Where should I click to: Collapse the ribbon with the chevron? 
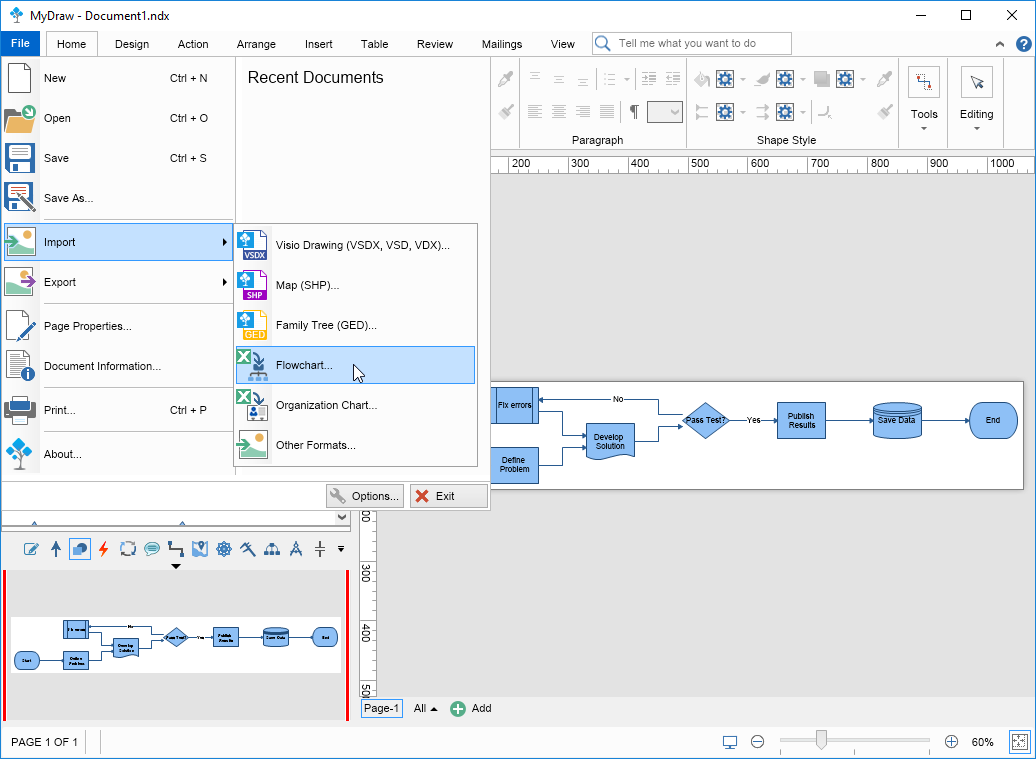click(1000, 44)
